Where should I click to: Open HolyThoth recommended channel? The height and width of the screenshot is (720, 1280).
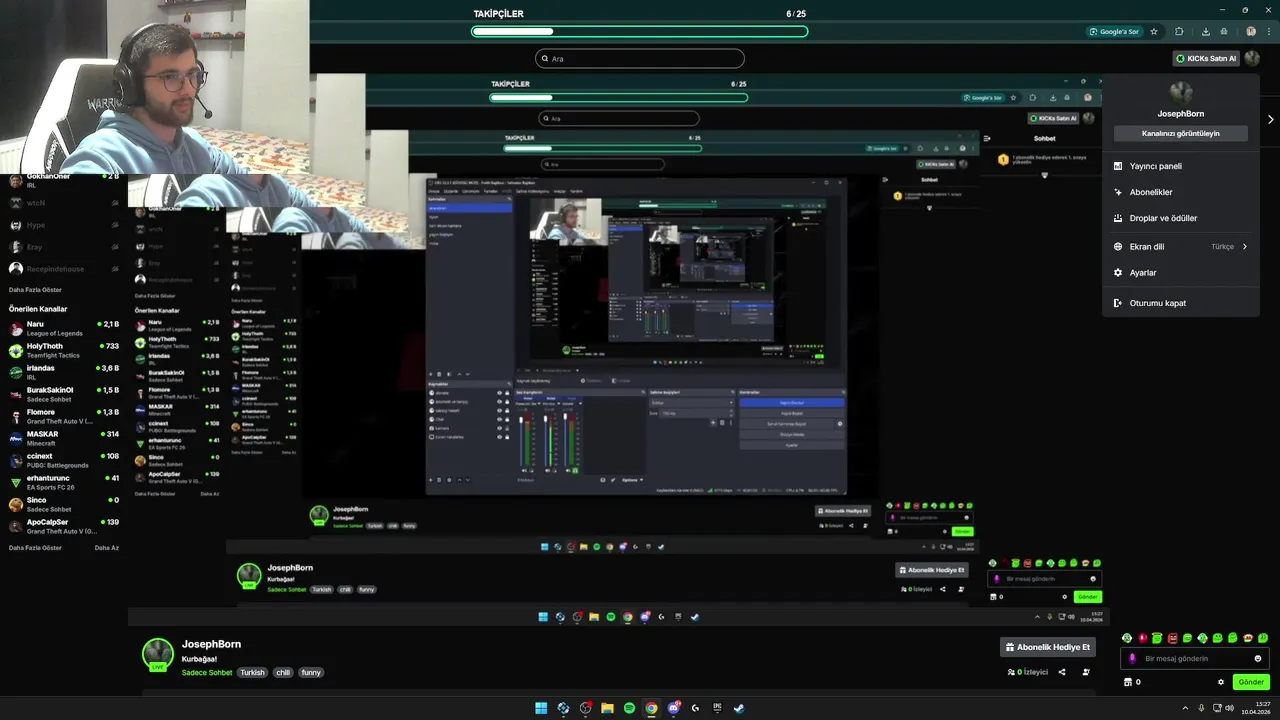coord(64,350)
